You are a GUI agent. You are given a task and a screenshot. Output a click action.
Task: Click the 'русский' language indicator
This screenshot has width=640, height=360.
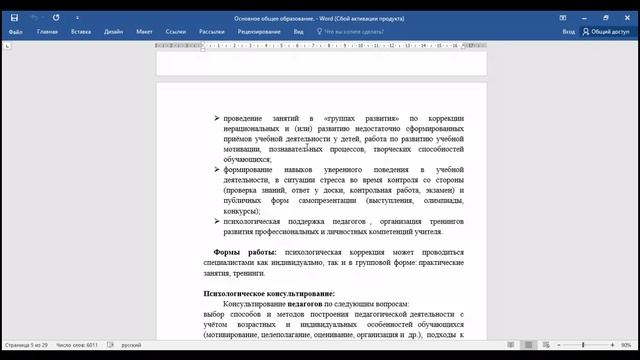(x=131, y=345)
